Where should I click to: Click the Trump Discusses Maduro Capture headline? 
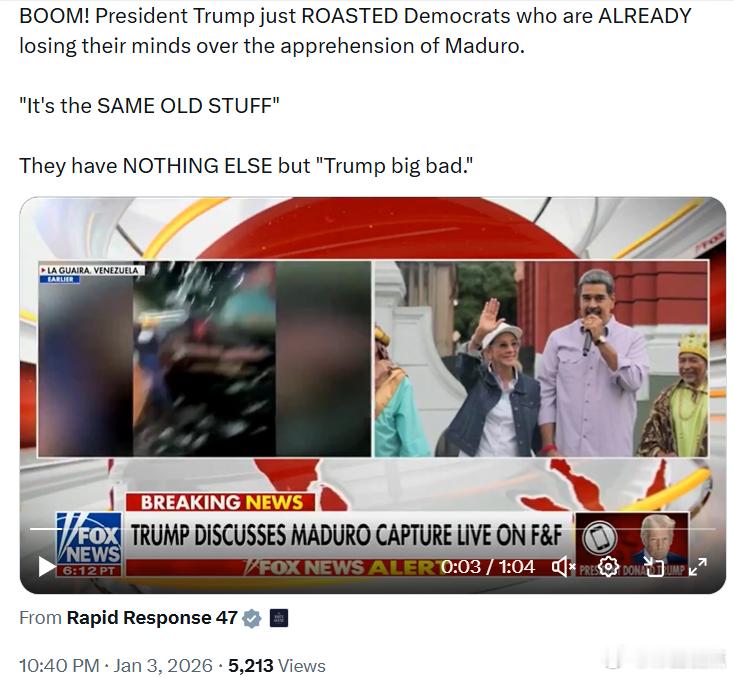pos(346,535)
